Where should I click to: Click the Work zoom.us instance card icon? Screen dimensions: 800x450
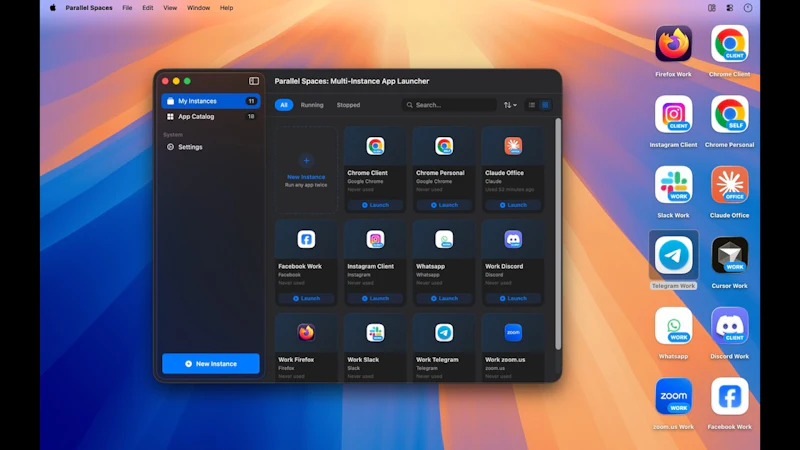[513, 333]
